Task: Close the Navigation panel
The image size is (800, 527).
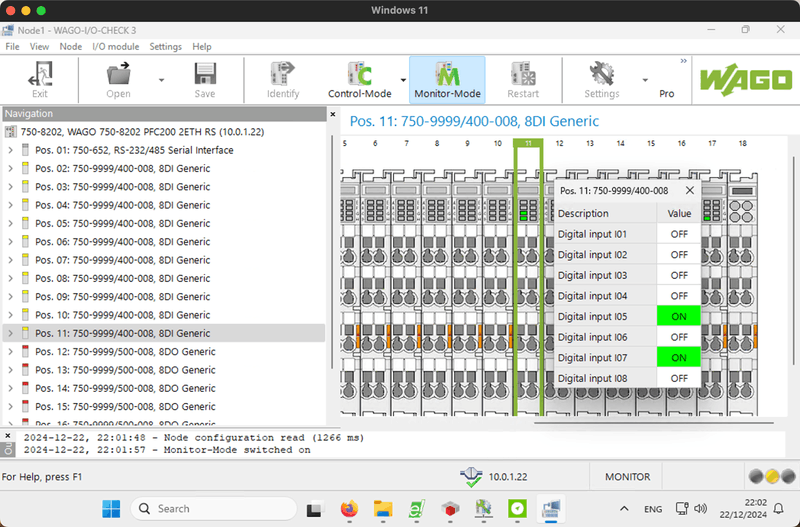Action: [x=333, y=114]
